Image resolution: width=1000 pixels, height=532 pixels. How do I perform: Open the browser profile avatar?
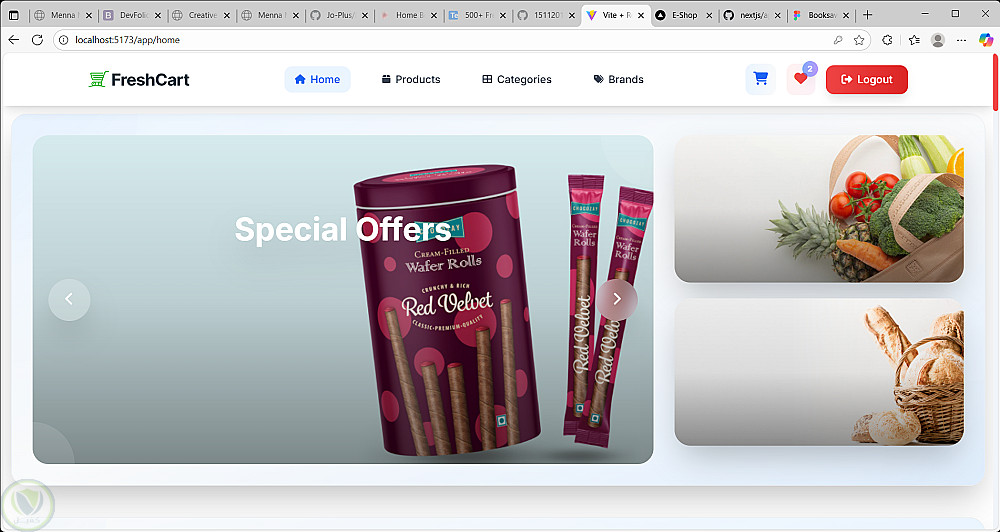[938, 40]
